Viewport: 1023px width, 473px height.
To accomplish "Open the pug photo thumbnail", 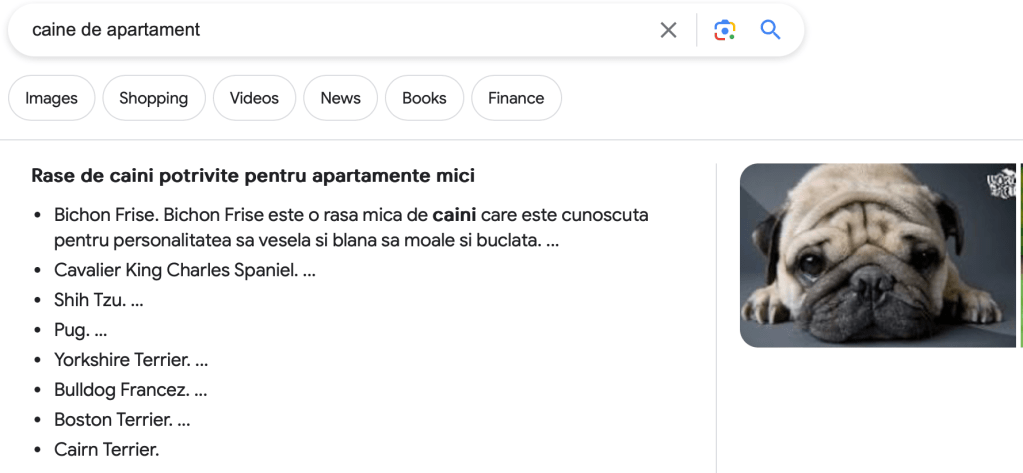I will pyautogui.click(x=877, y=255).
